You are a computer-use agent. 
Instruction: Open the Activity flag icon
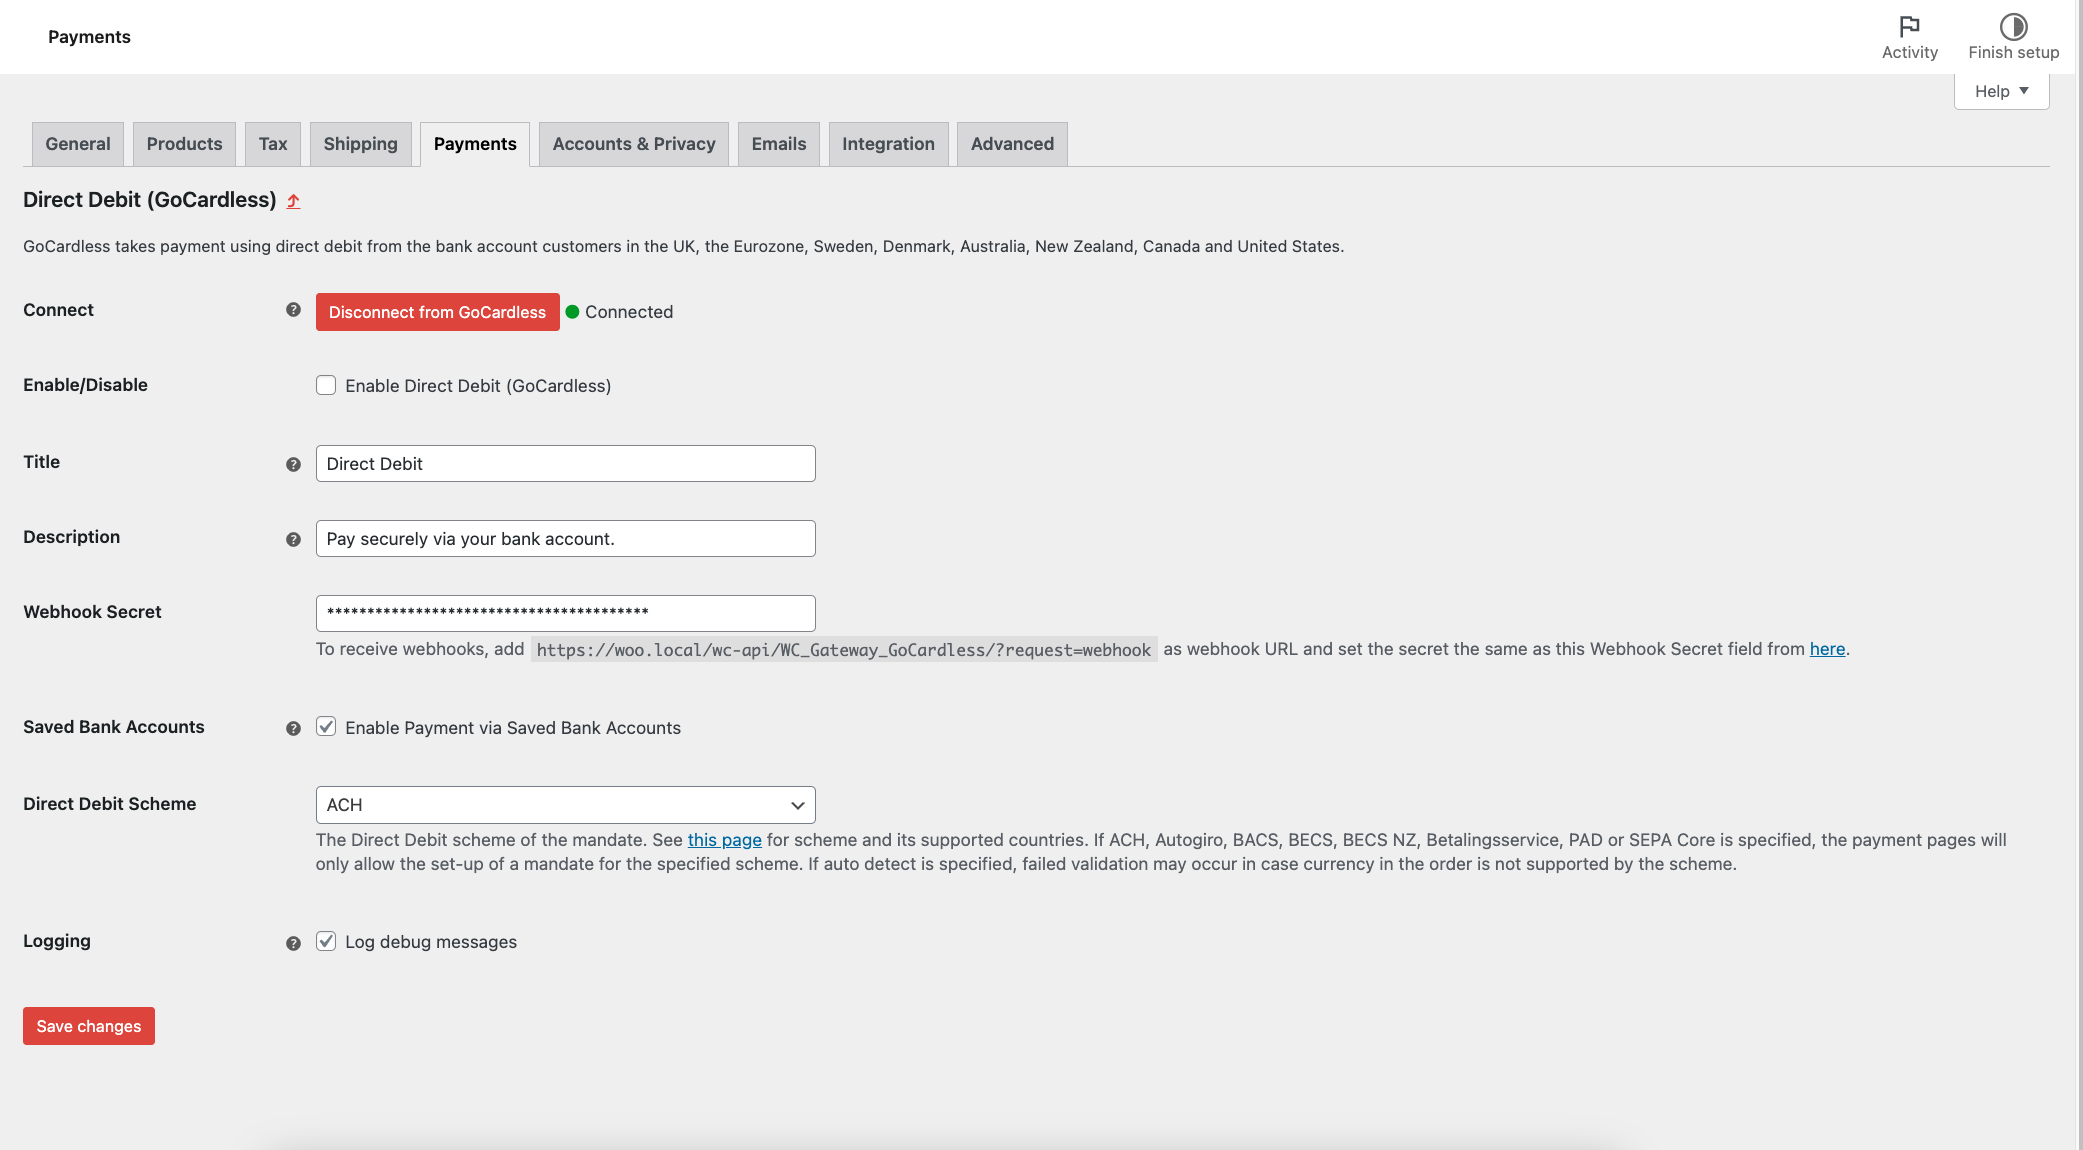(x=1909, y=26)
